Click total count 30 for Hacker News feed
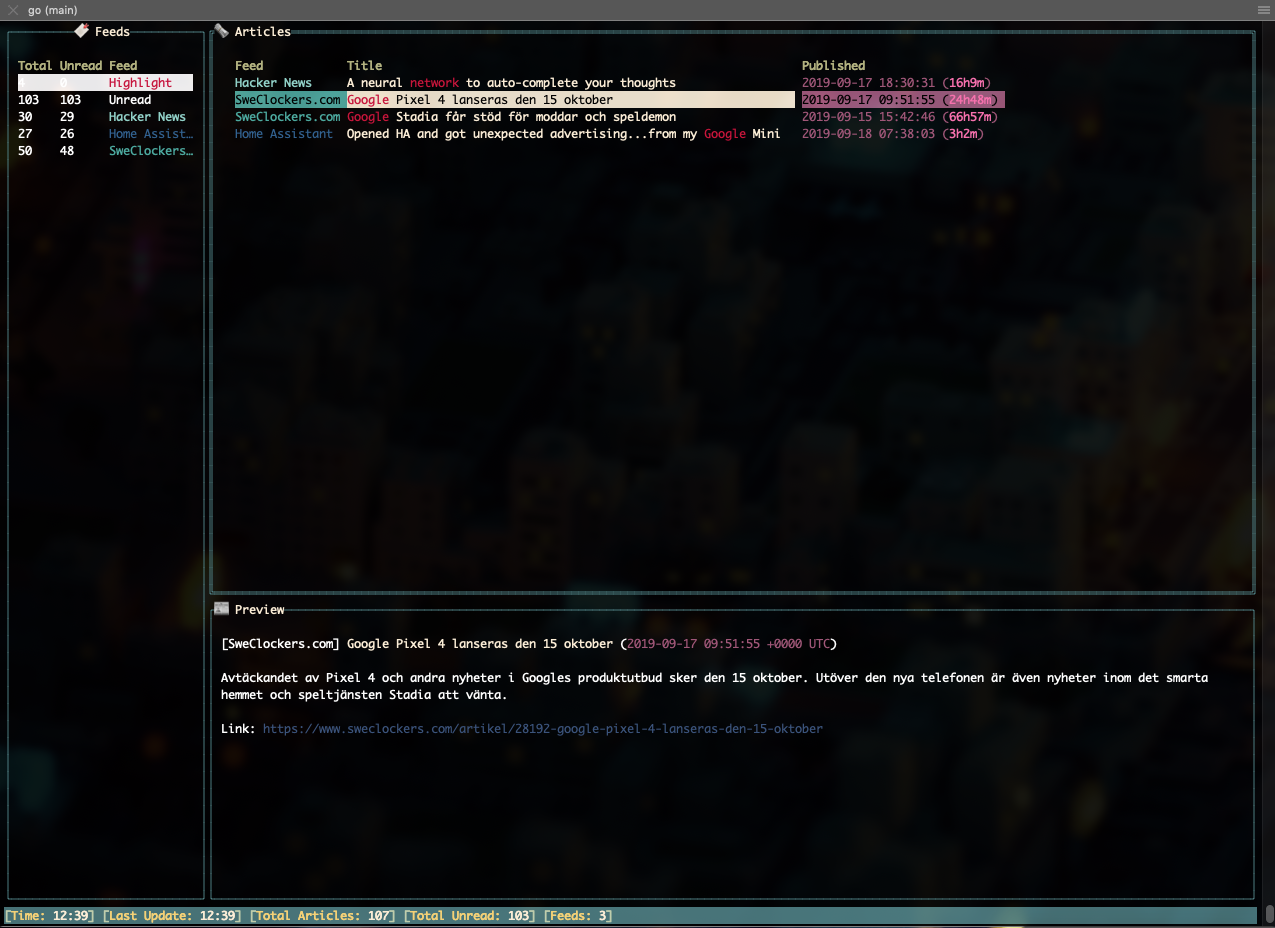This screenshot has height=928, width=1275. click(25, 117)
